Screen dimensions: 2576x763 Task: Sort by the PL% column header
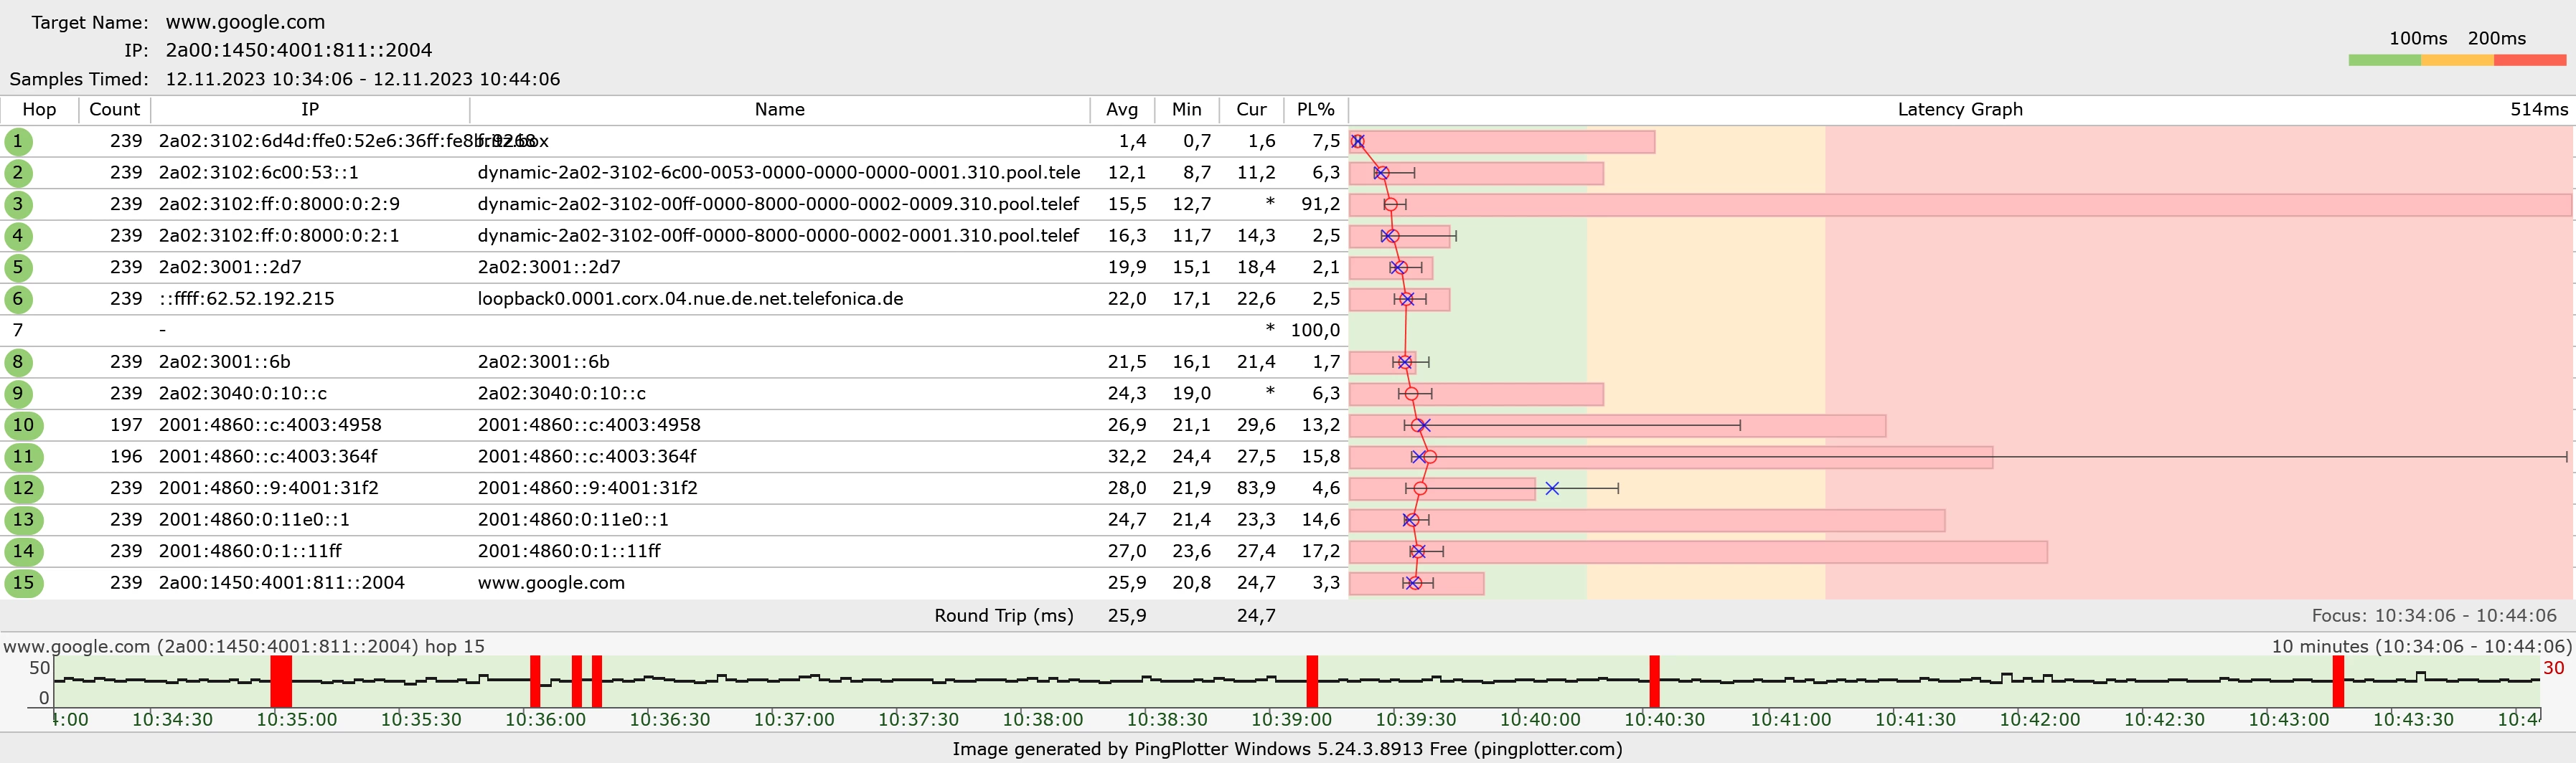(1316, 110)
